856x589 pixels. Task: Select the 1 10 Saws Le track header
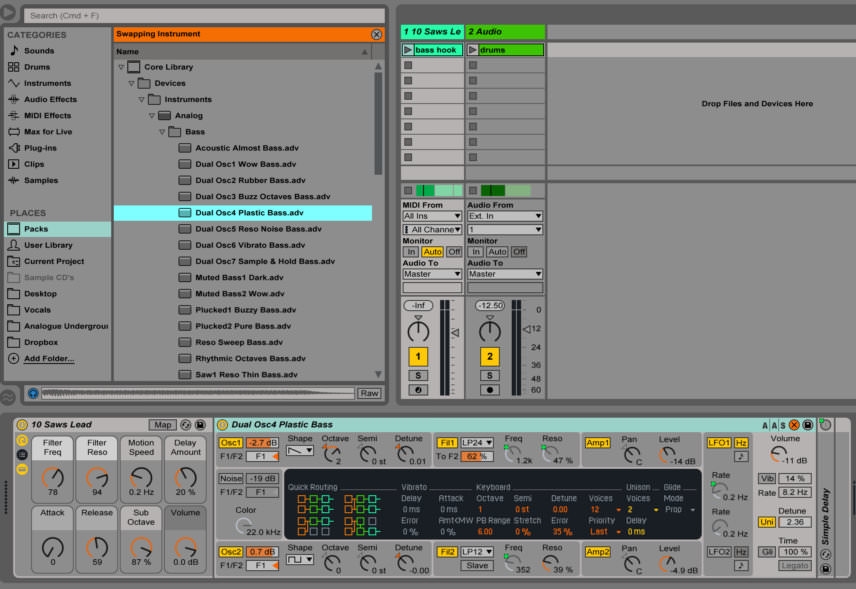pos(432,32)
